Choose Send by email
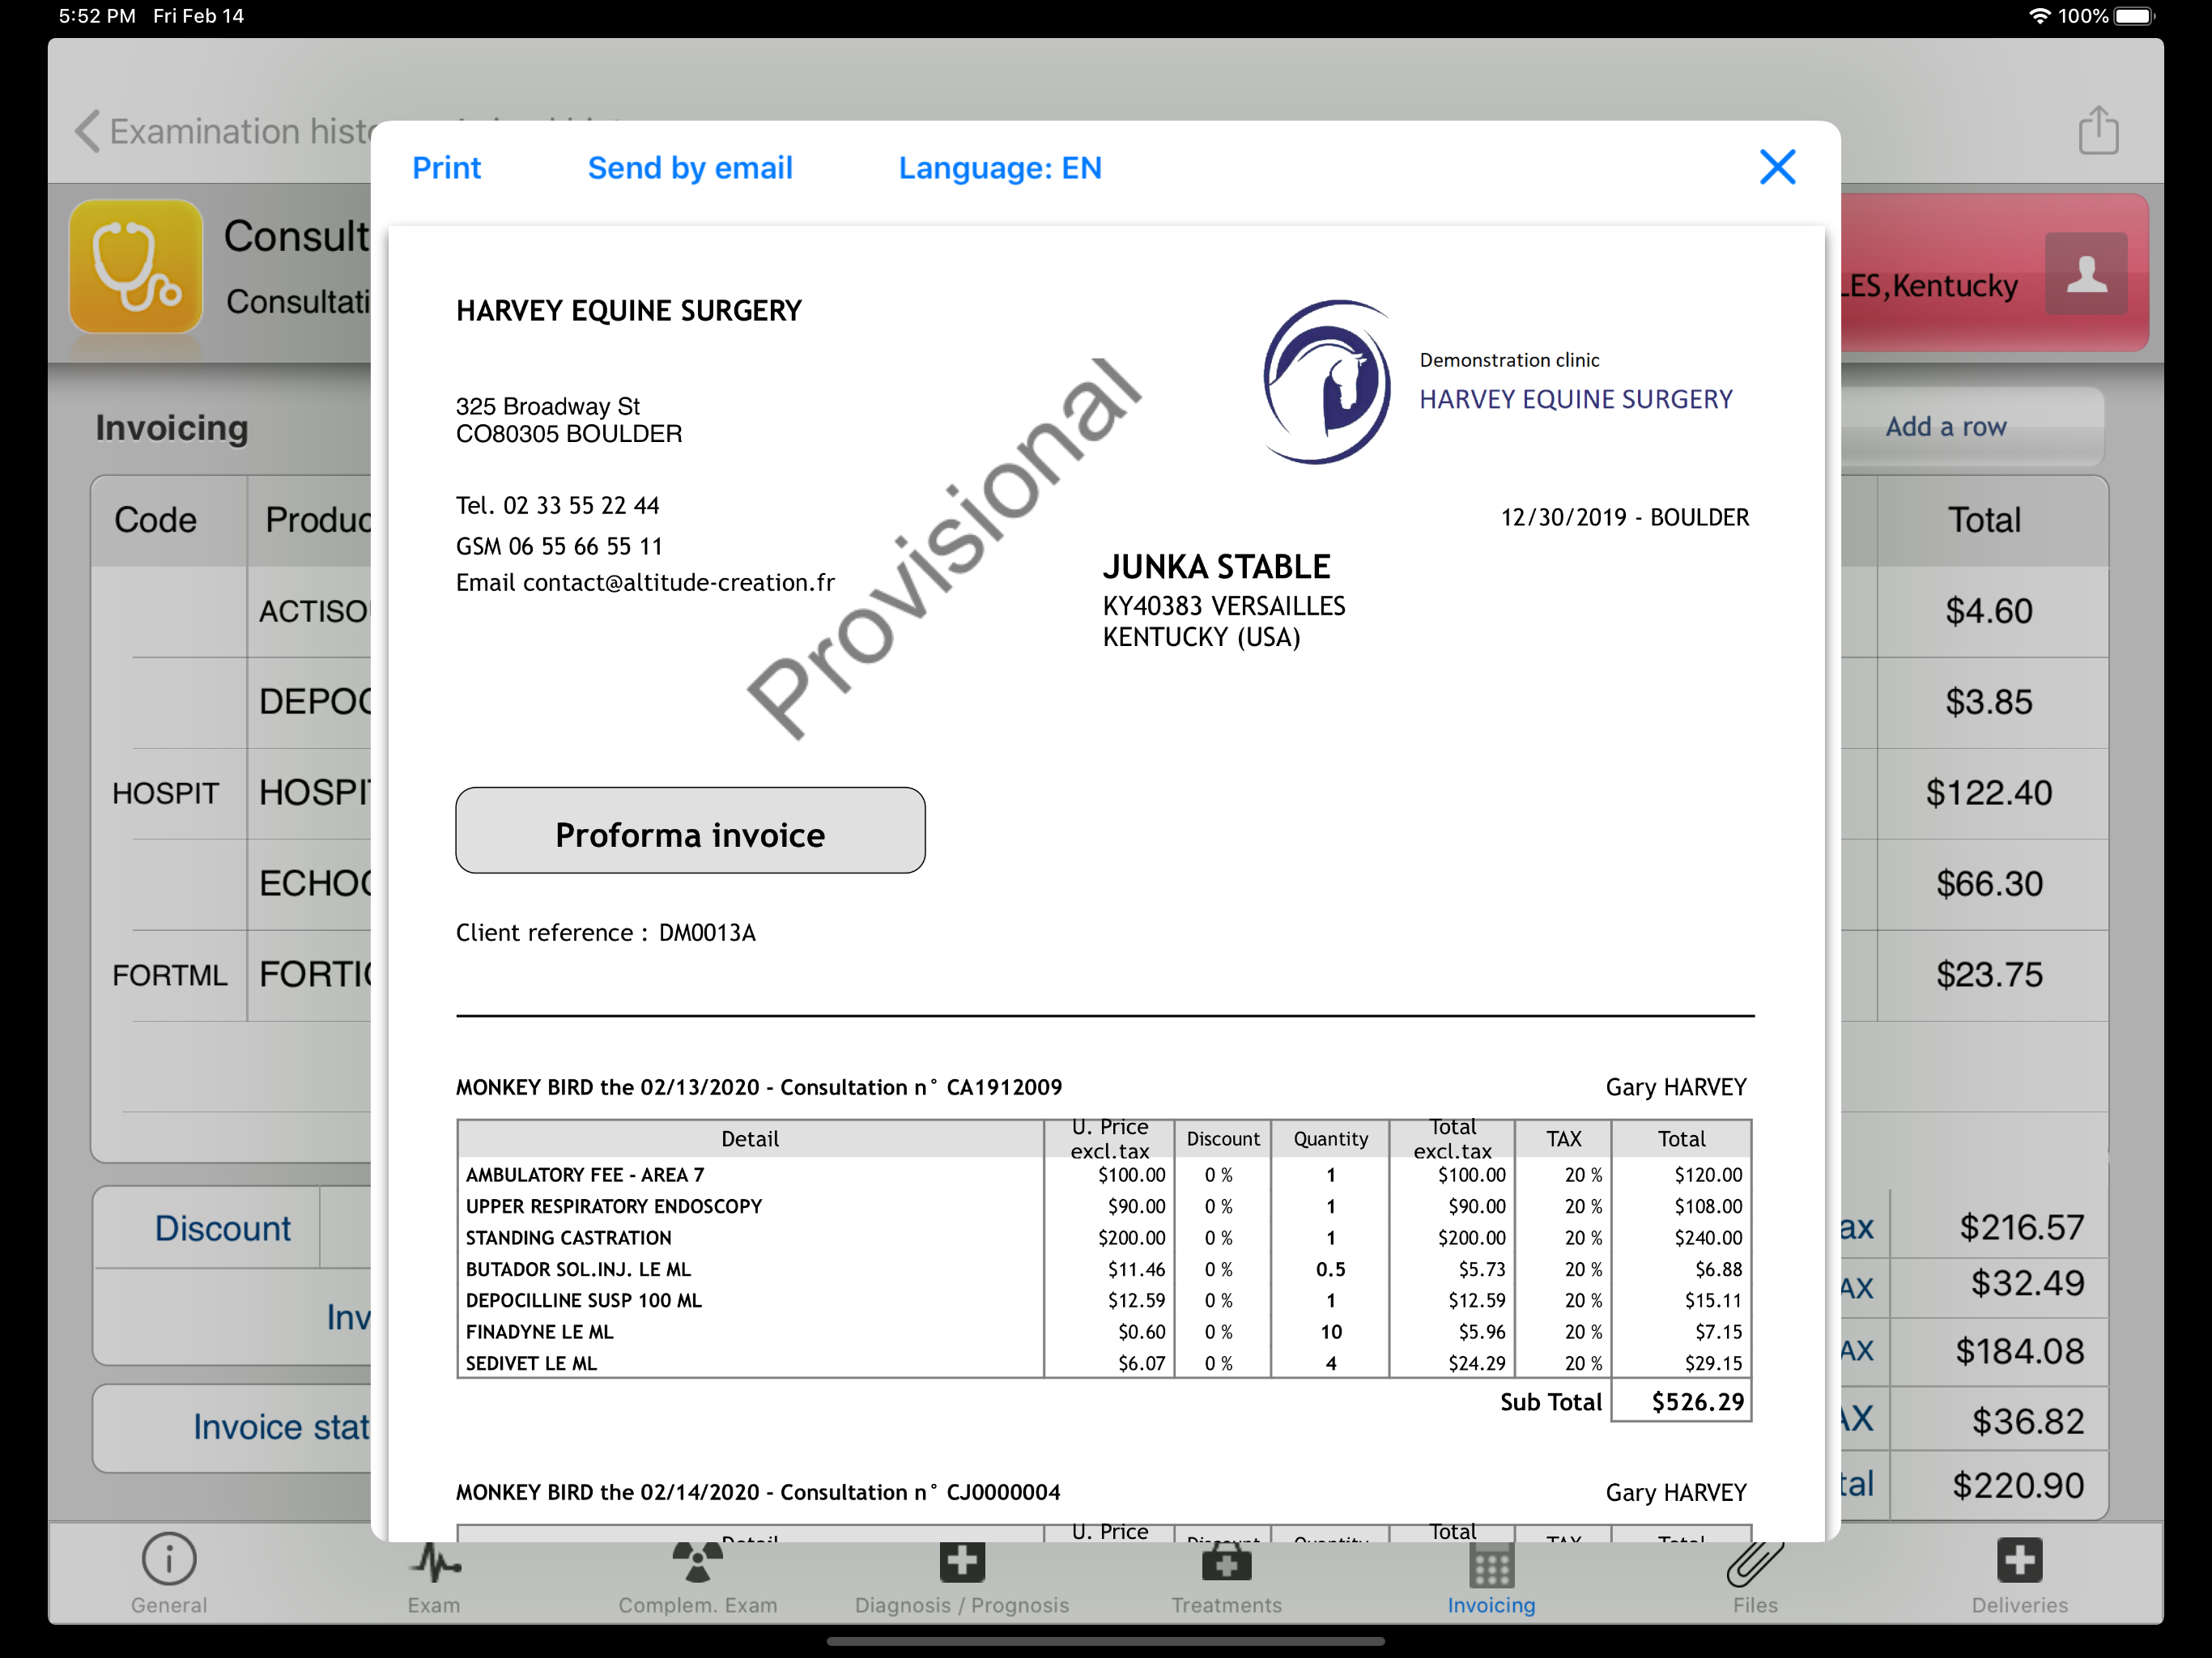Image resolution: width=2212 pixels, height=1658 pixels. (x=690, y=168)
